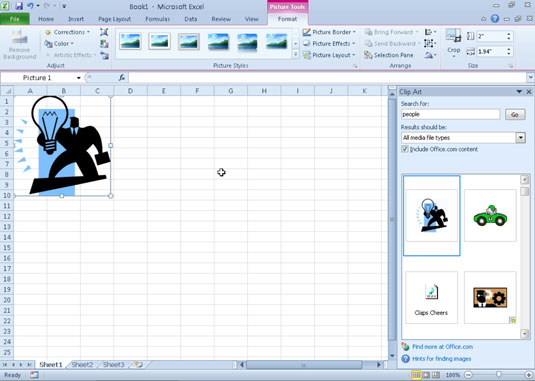Image resolution: width=535 pixels, height=381 pixels.
Task: Open the Corrections menu
Action: click(x=68, y=32)
